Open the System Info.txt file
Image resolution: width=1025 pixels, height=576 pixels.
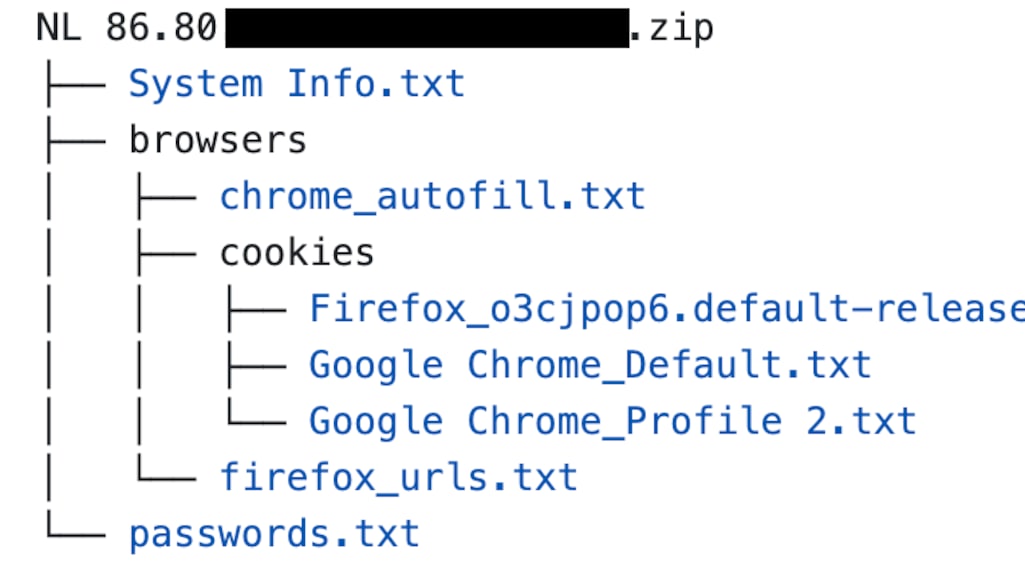pyautogui.click(x=296, y=83)
